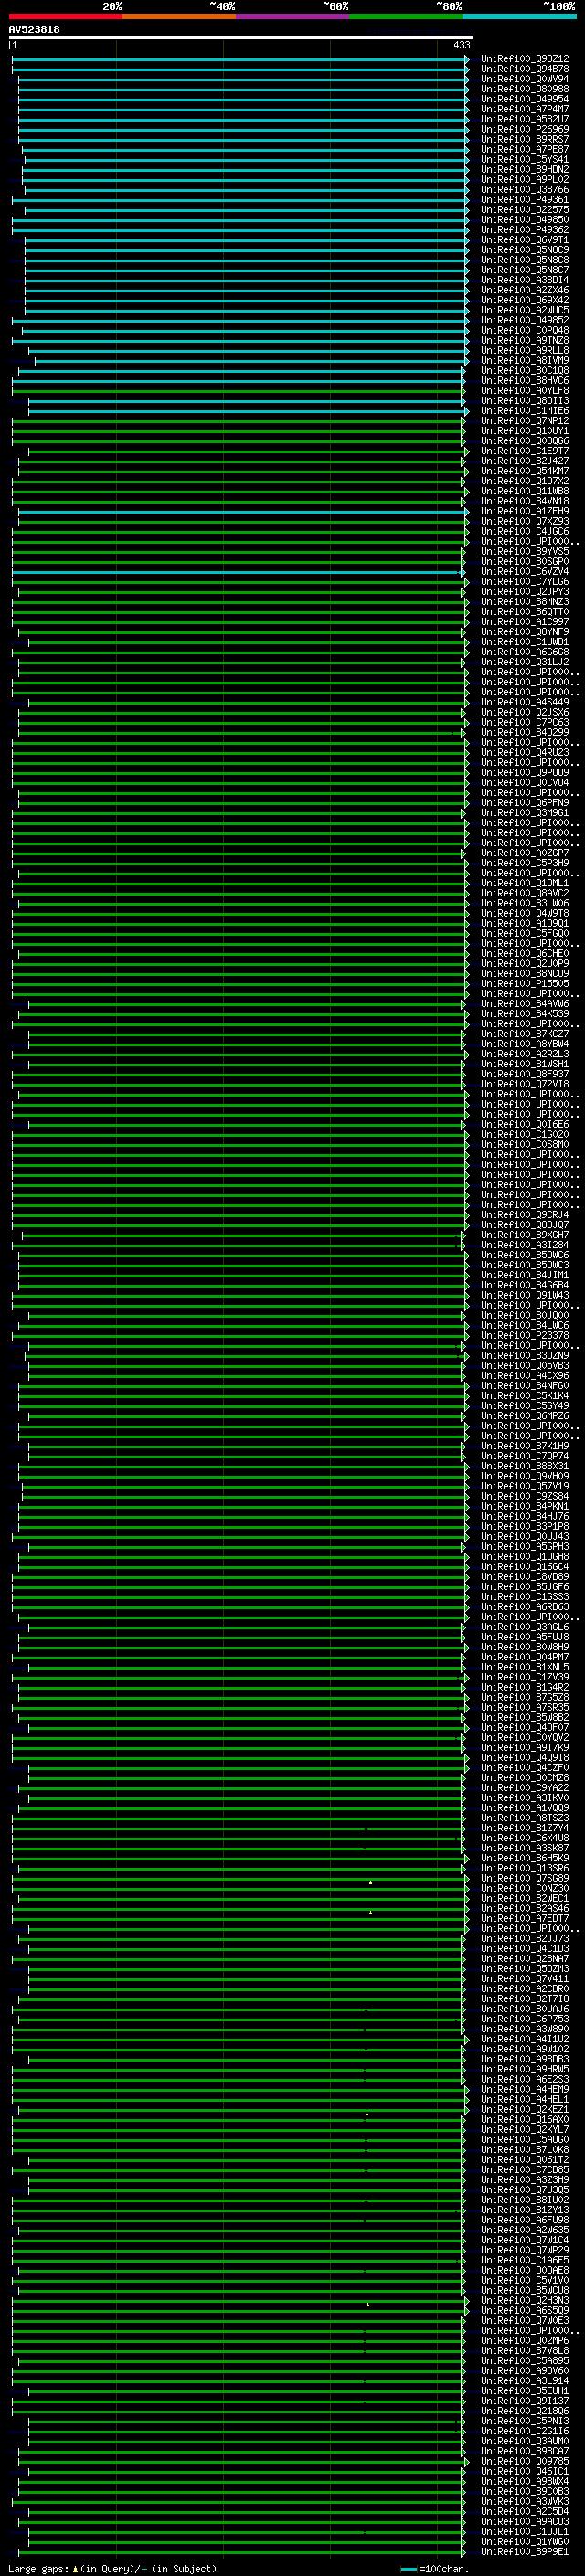Select the UniRef100_B0UAJ6 label

(525, 2009)
